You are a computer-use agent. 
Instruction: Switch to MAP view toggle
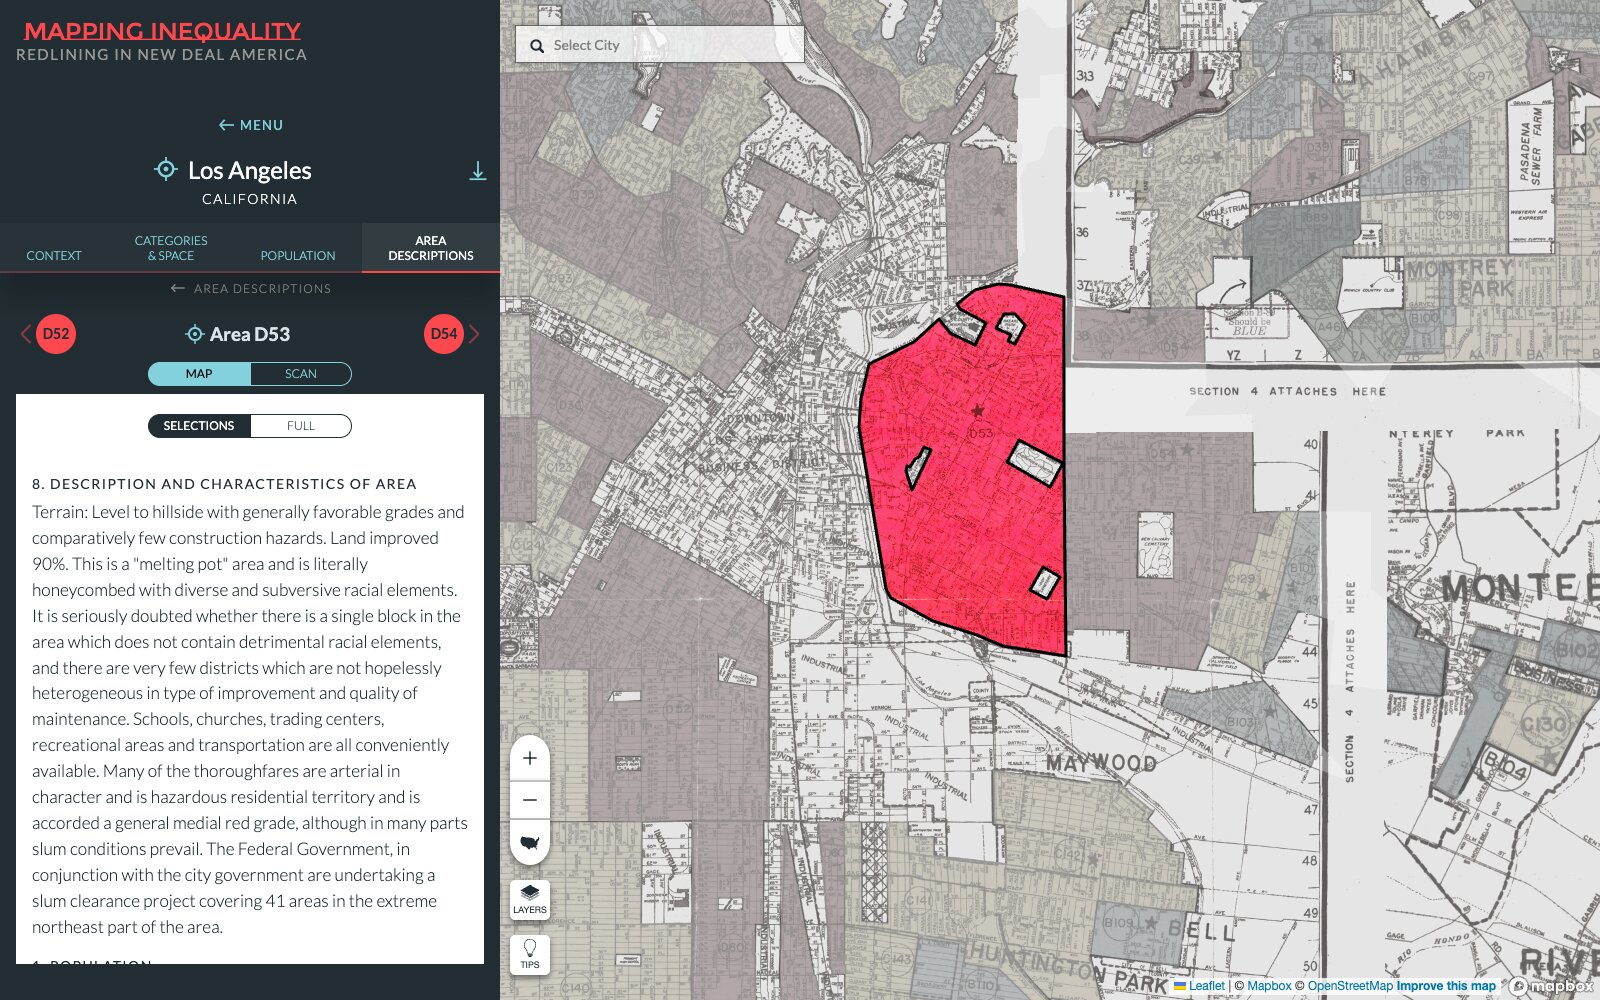pos(199,374)
